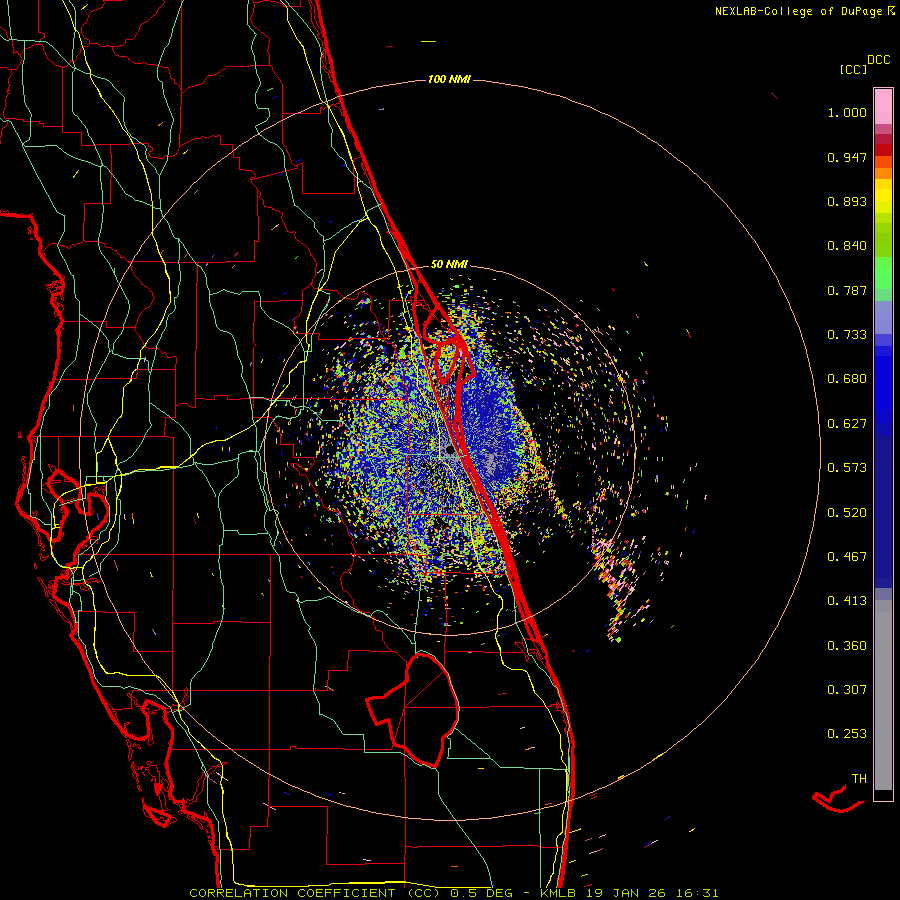The height and width of the screenshot is (900, 900).
Task: Click the 0.733 color scale label
Action: (x=847, y=335)
